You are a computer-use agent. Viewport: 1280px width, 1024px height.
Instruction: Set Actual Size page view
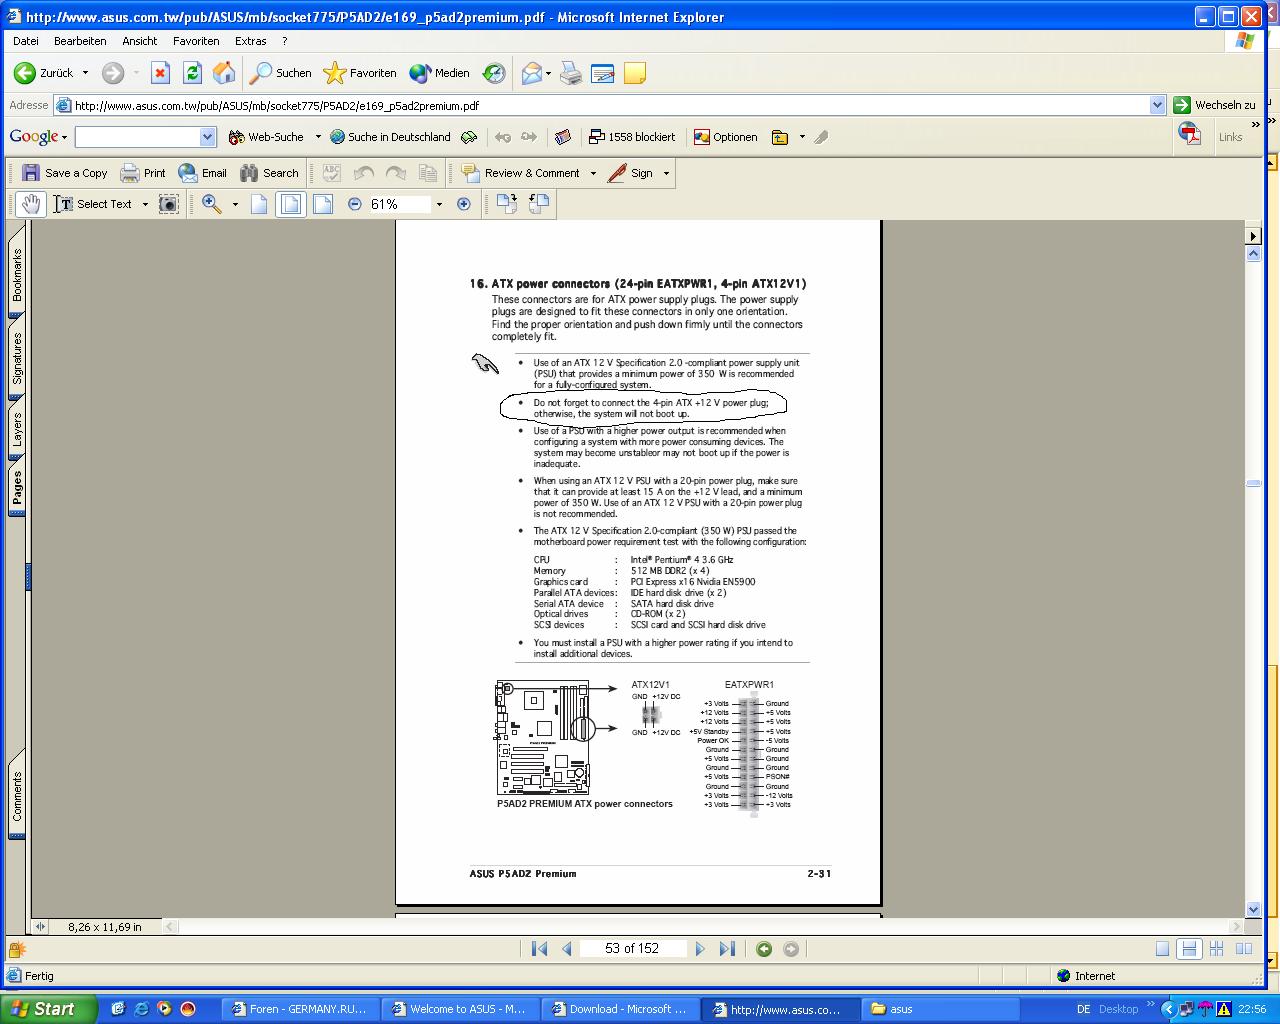[x=259, y=204]
